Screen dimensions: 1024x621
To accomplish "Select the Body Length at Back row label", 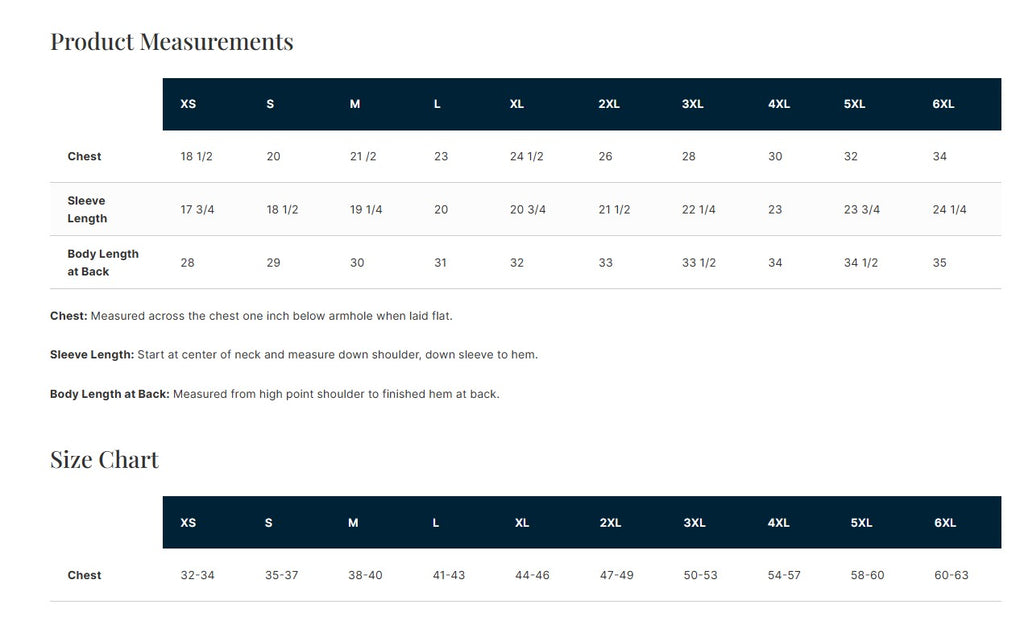I will point(103,263).
